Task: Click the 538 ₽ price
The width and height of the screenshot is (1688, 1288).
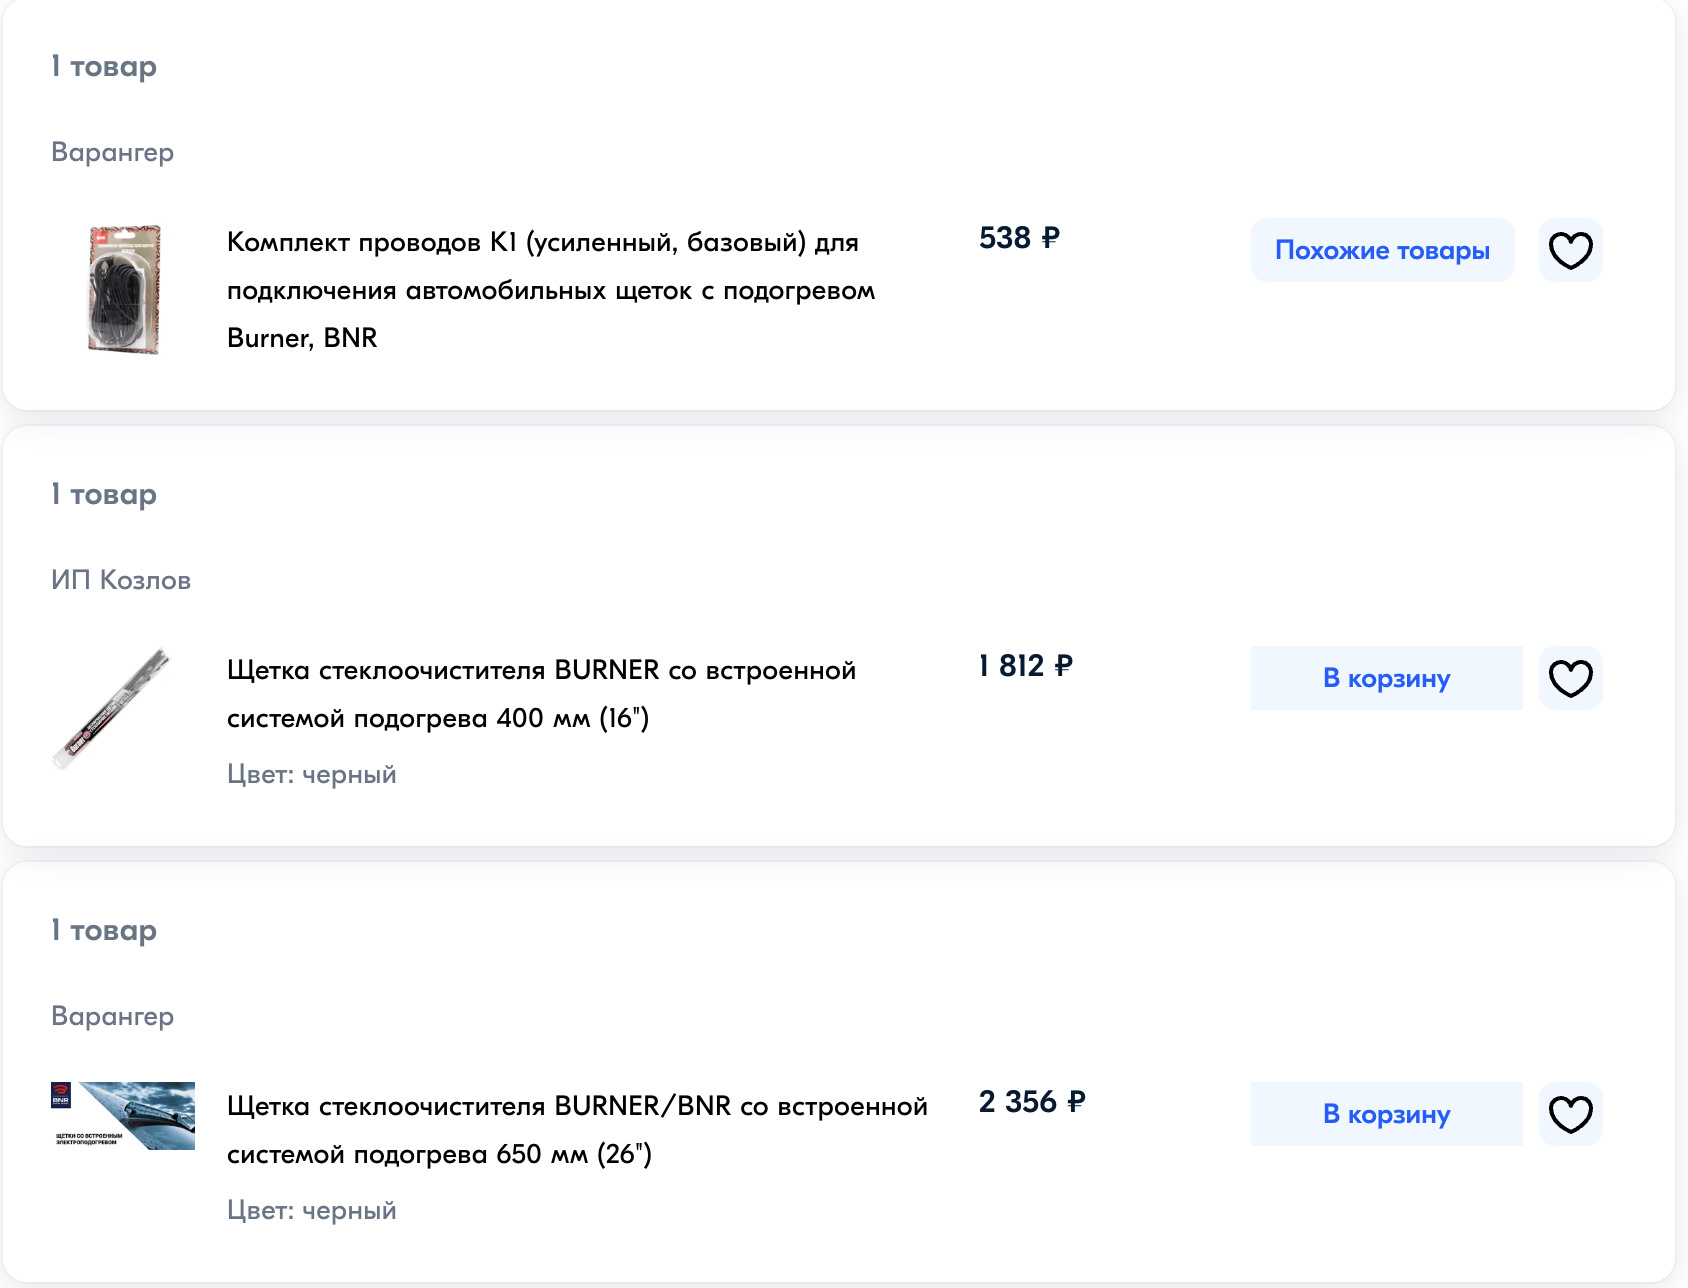Action: click(x=1019, y=238)
